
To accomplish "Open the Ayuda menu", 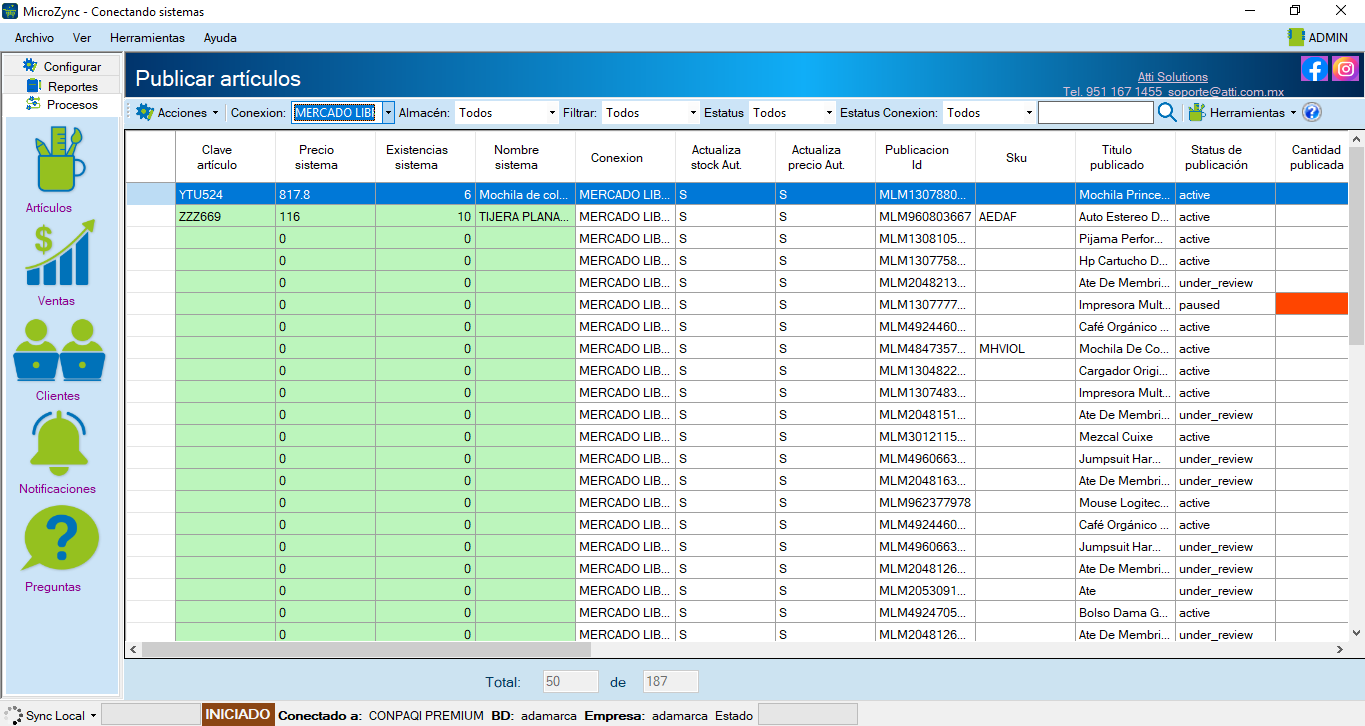I will [x=220, y=38].
